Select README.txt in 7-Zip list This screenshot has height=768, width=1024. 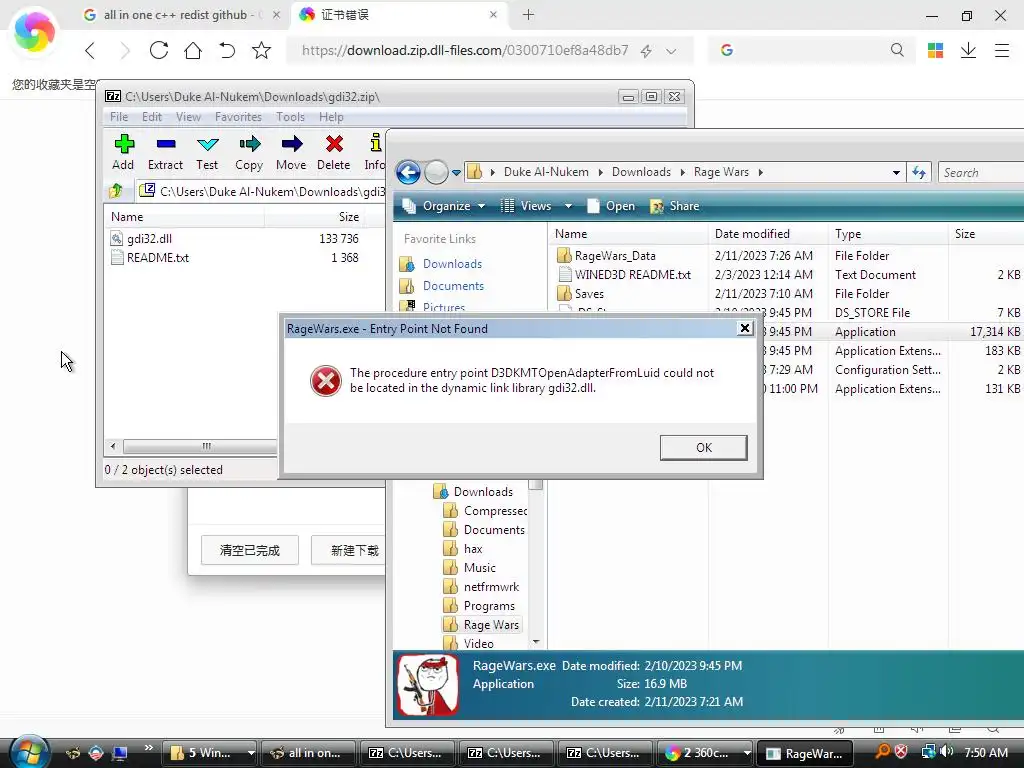[x=158, y=258]
